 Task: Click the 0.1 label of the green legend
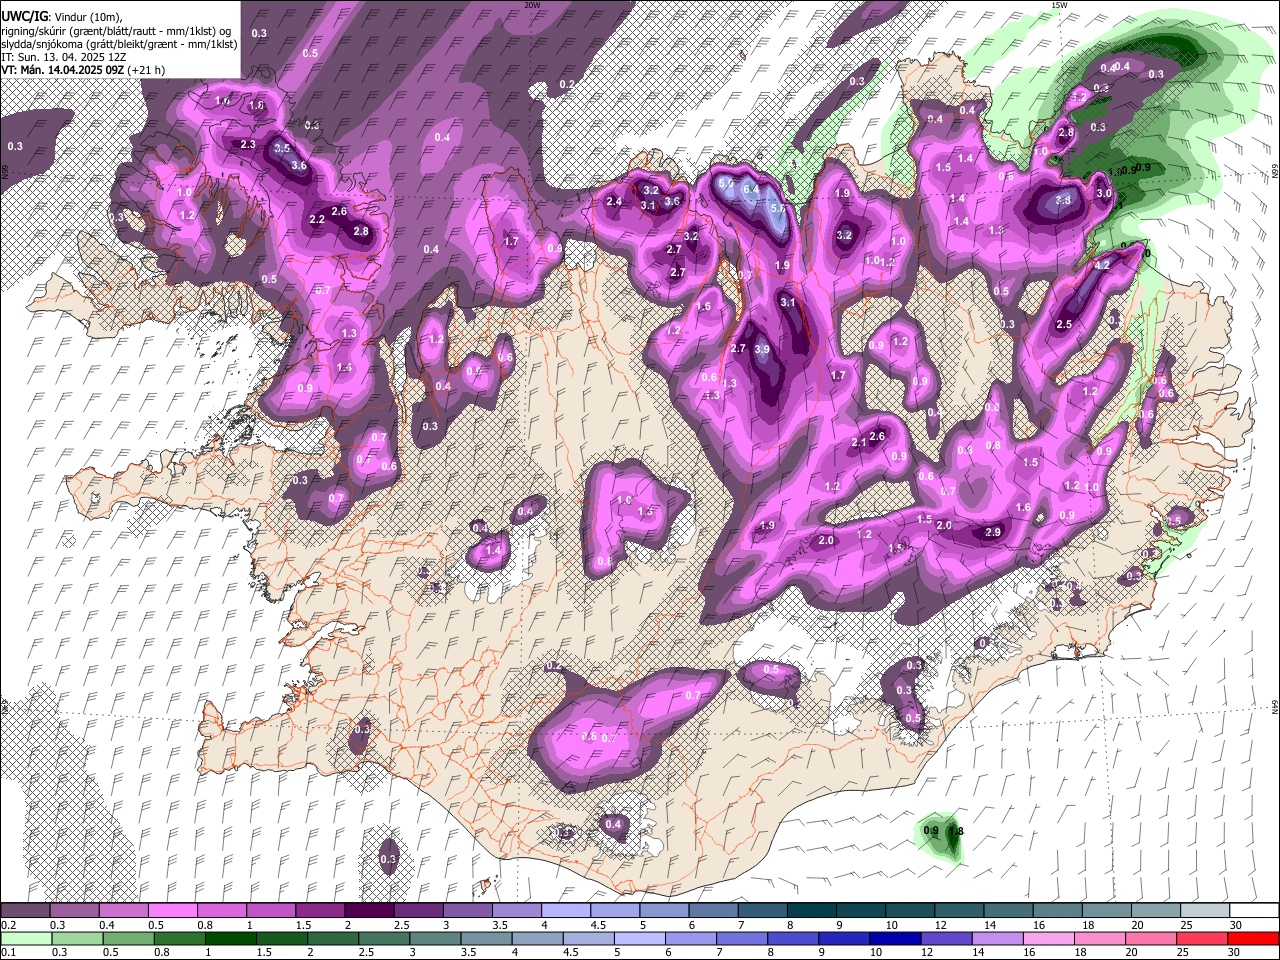pyautogui.click(x=8, y=952)
